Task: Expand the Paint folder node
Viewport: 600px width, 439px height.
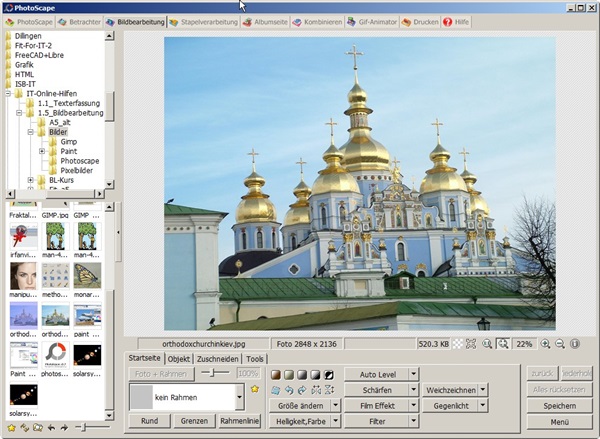Action: (x=42, y=151)
